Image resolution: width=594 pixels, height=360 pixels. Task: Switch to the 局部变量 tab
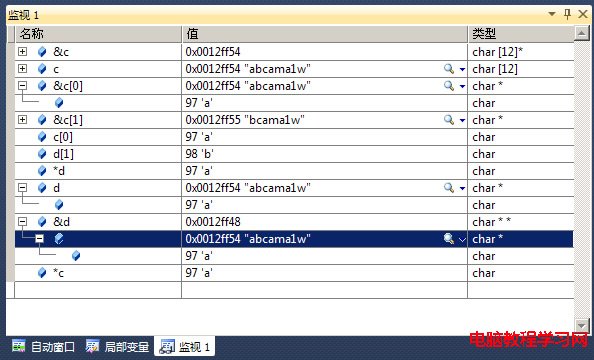point(117,346)
